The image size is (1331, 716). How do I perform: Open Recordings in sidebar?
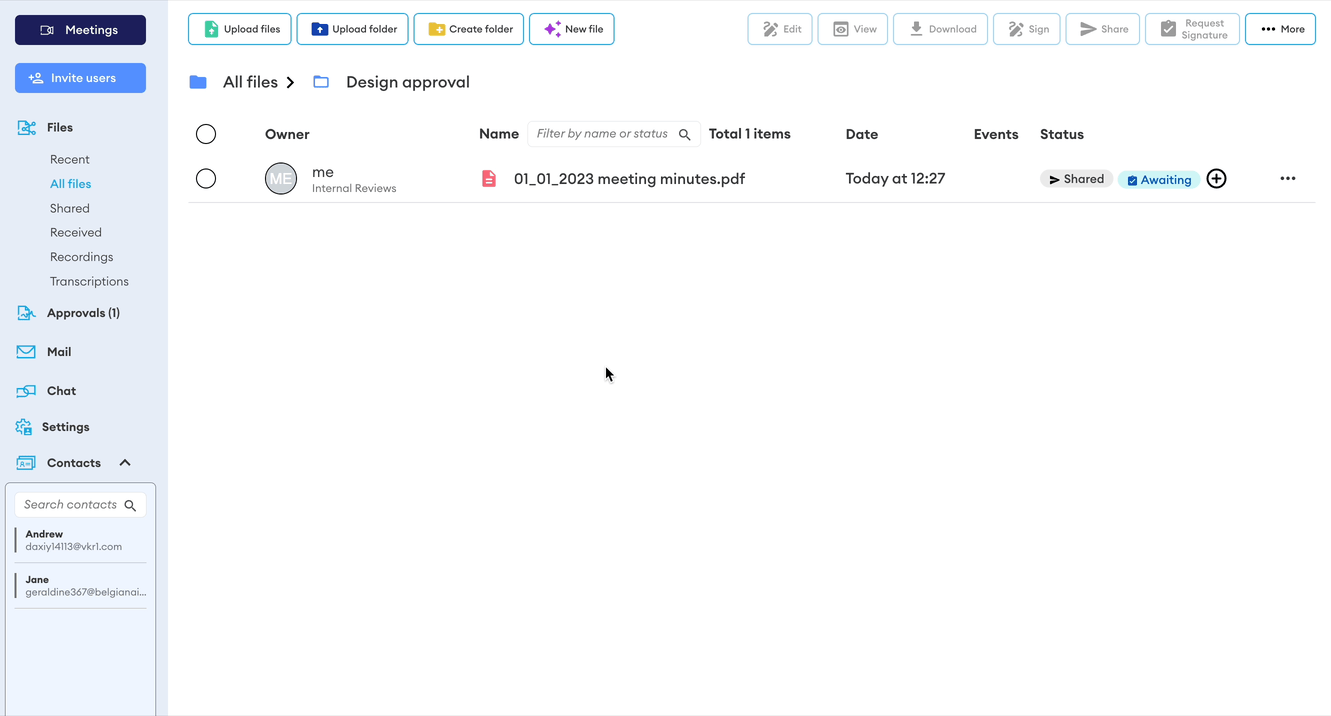click(81, 257)
